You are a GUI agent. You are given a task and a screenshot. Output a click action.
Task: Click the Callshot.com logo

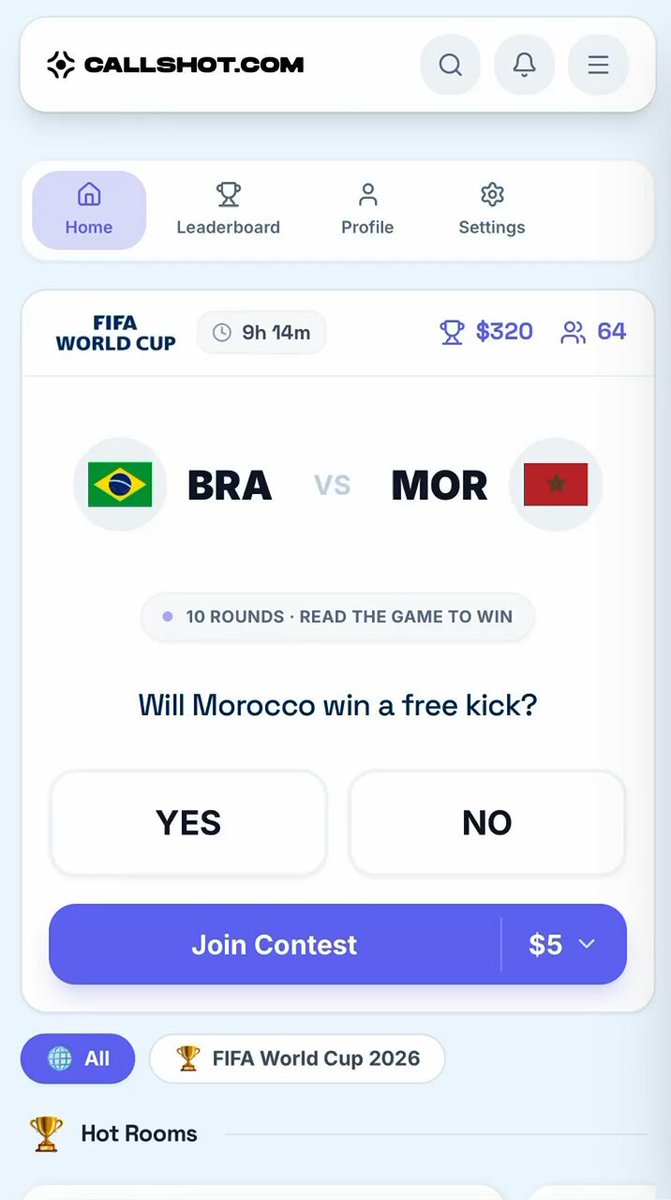pos(175,65)
